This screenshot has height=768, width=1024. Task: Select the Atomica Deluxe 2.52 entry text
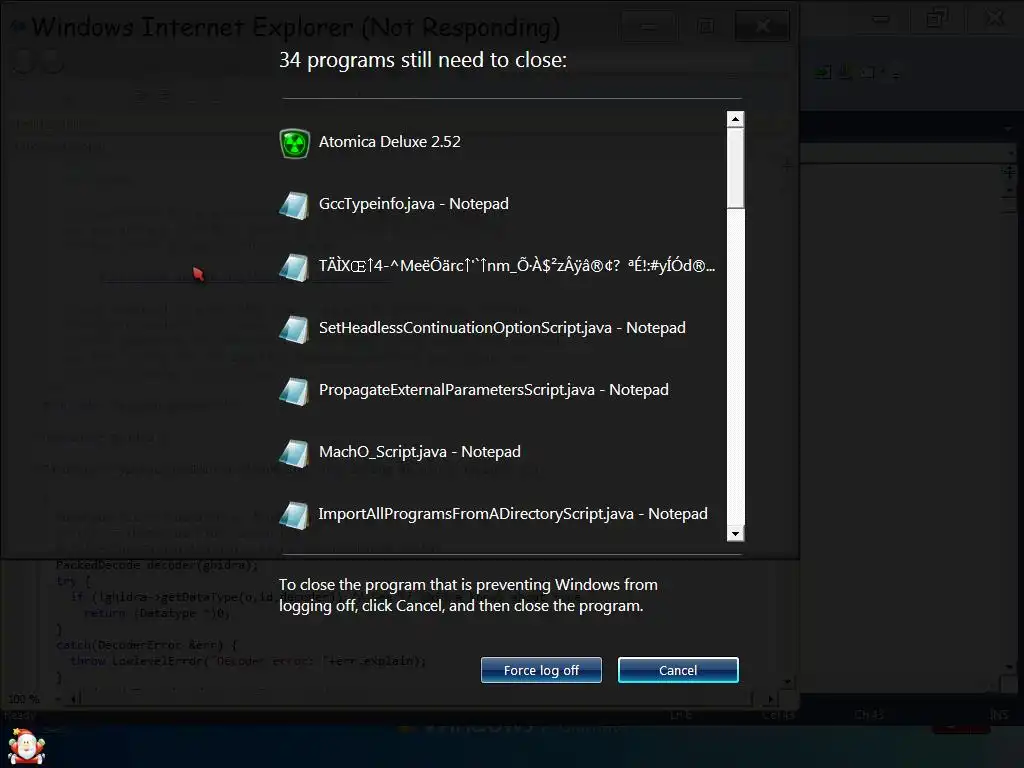coord(390,142)
